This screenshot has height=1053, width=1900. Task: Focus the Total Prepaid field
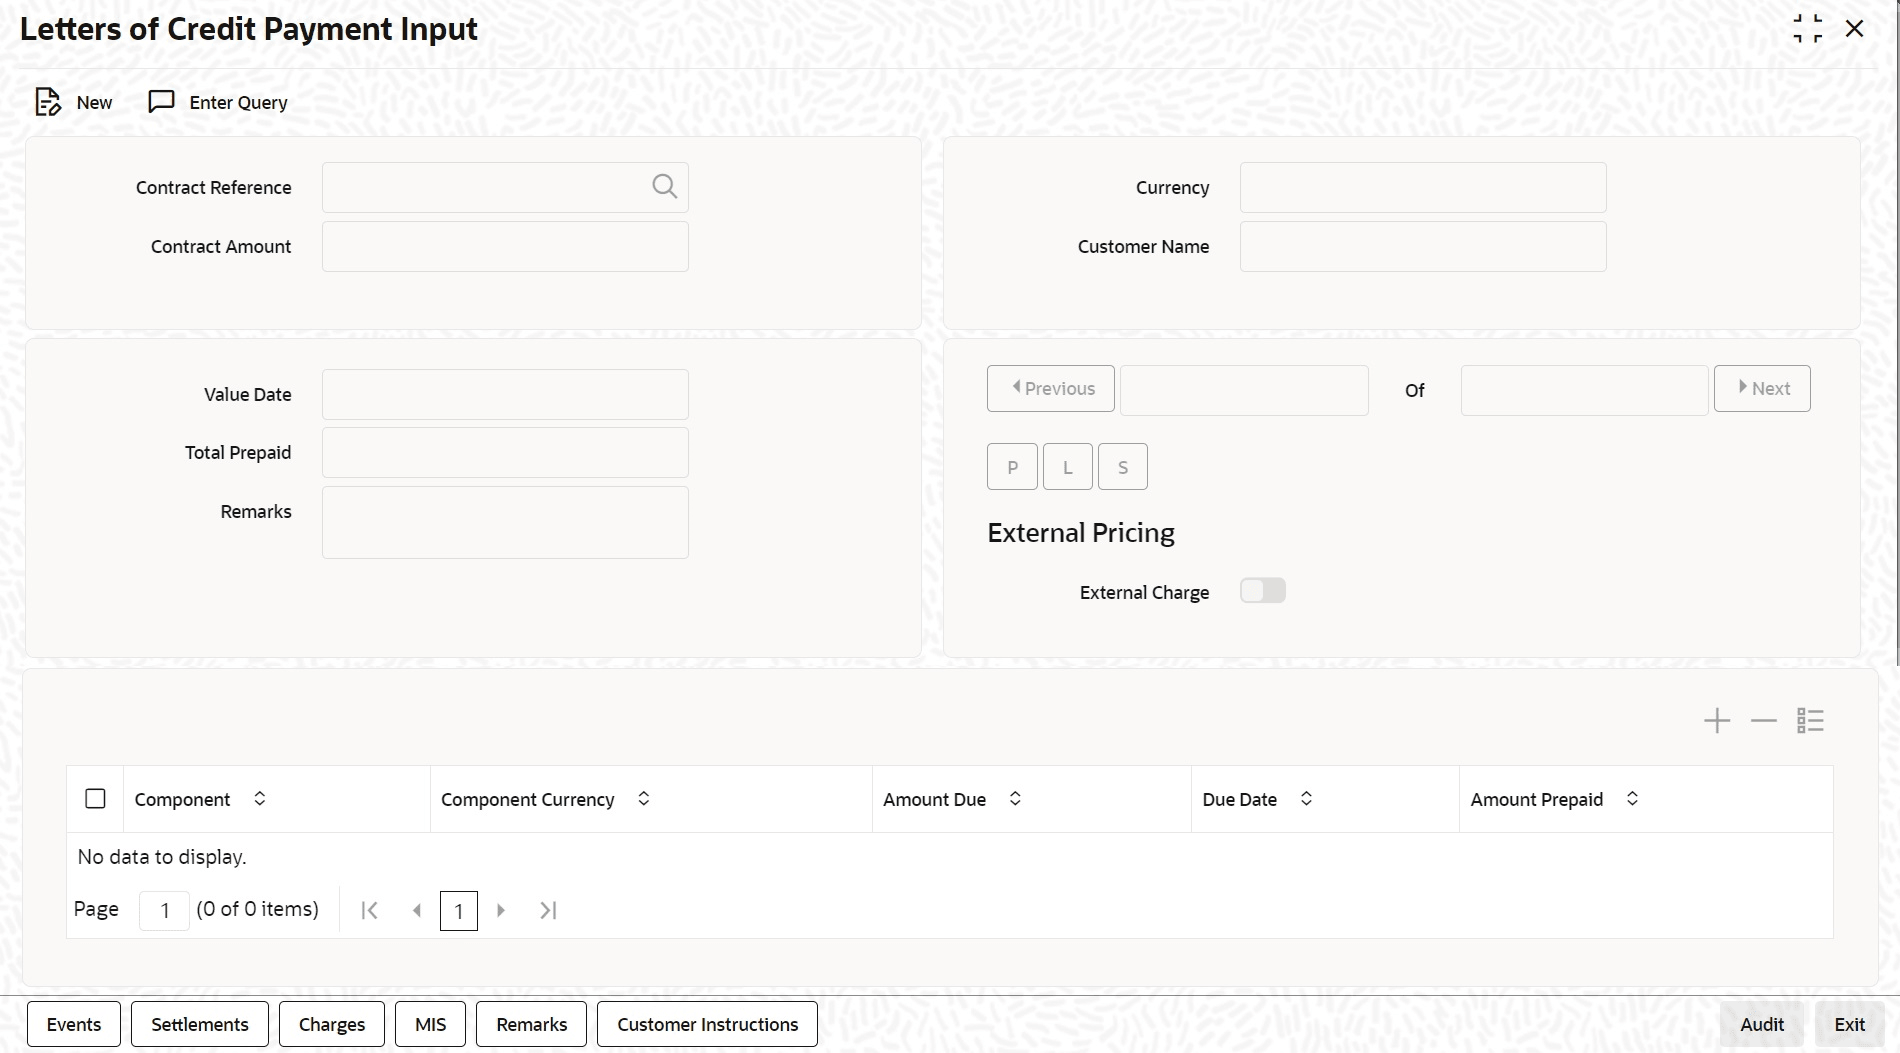[x=505, y=452]
